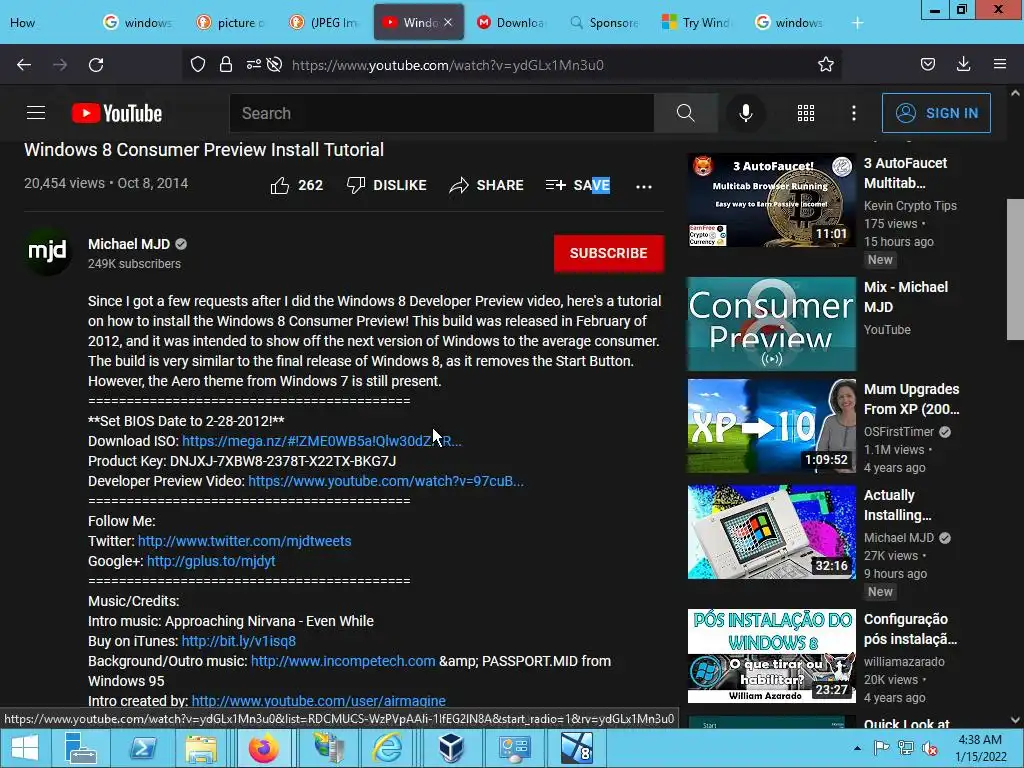
Task: Launch Firefox from the taskbar
Action: pyautogui.click(x=263, y=748)
